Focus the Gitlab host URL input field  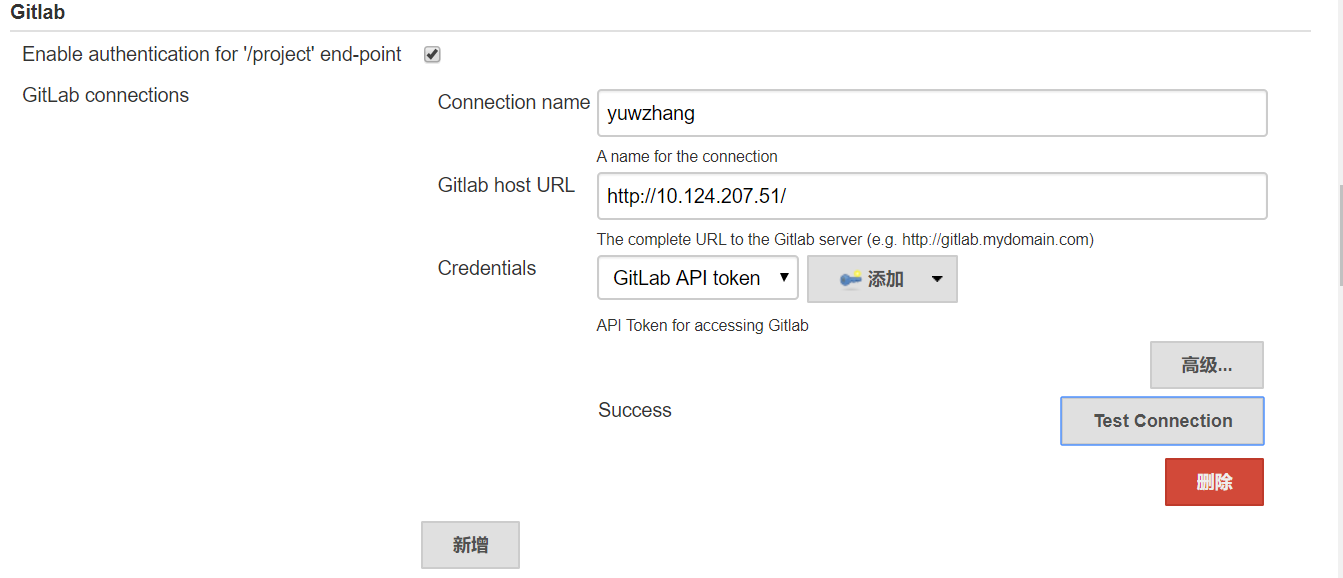(x=931, y=196)
